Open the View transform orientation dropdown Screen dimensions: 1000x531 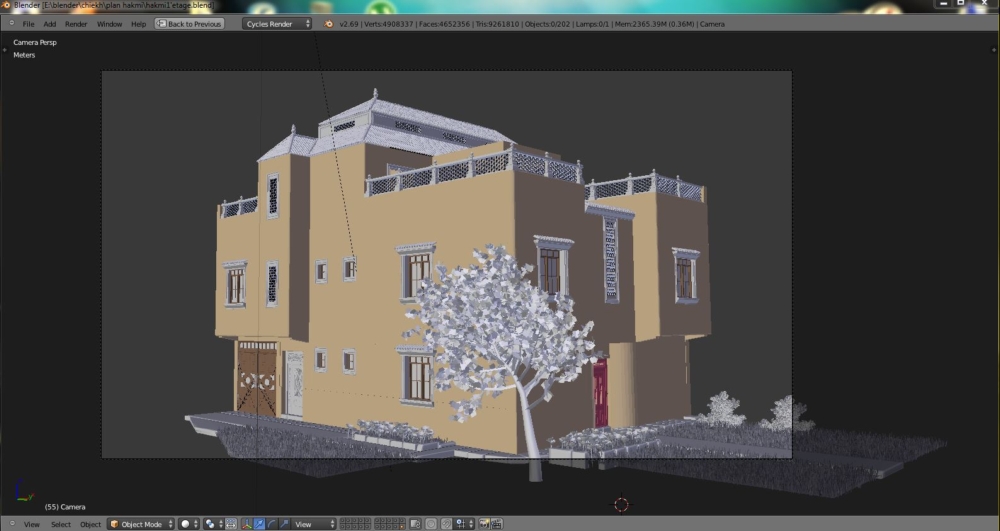tap(313, 524)
